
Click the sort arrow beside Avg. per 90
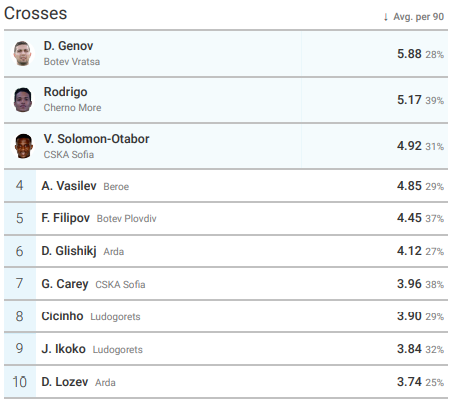click(x=386, y=17)
